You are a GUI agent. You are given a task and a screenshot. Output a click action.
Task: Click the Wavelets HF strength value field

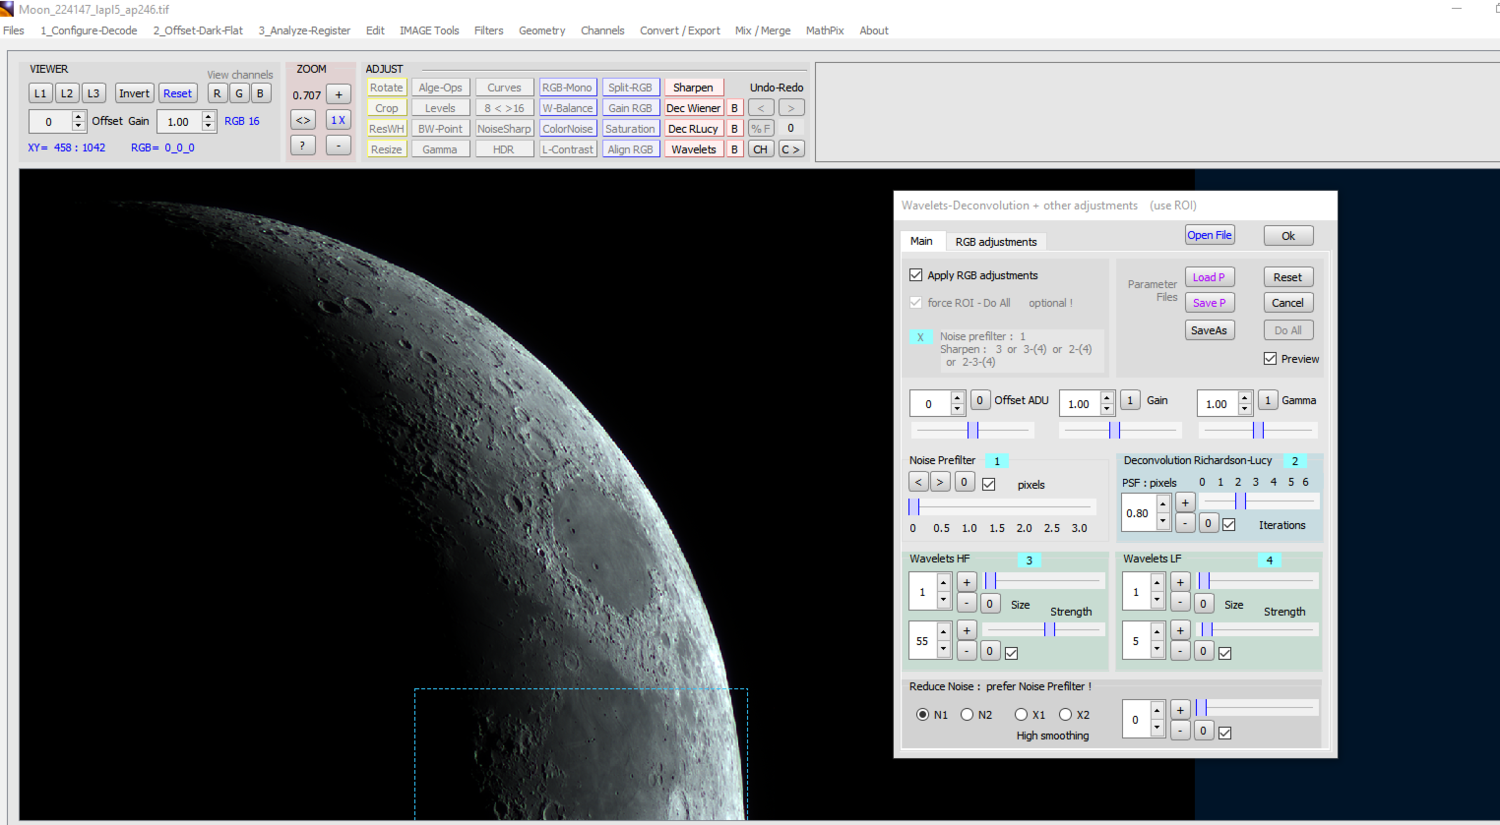click(922, 641)
